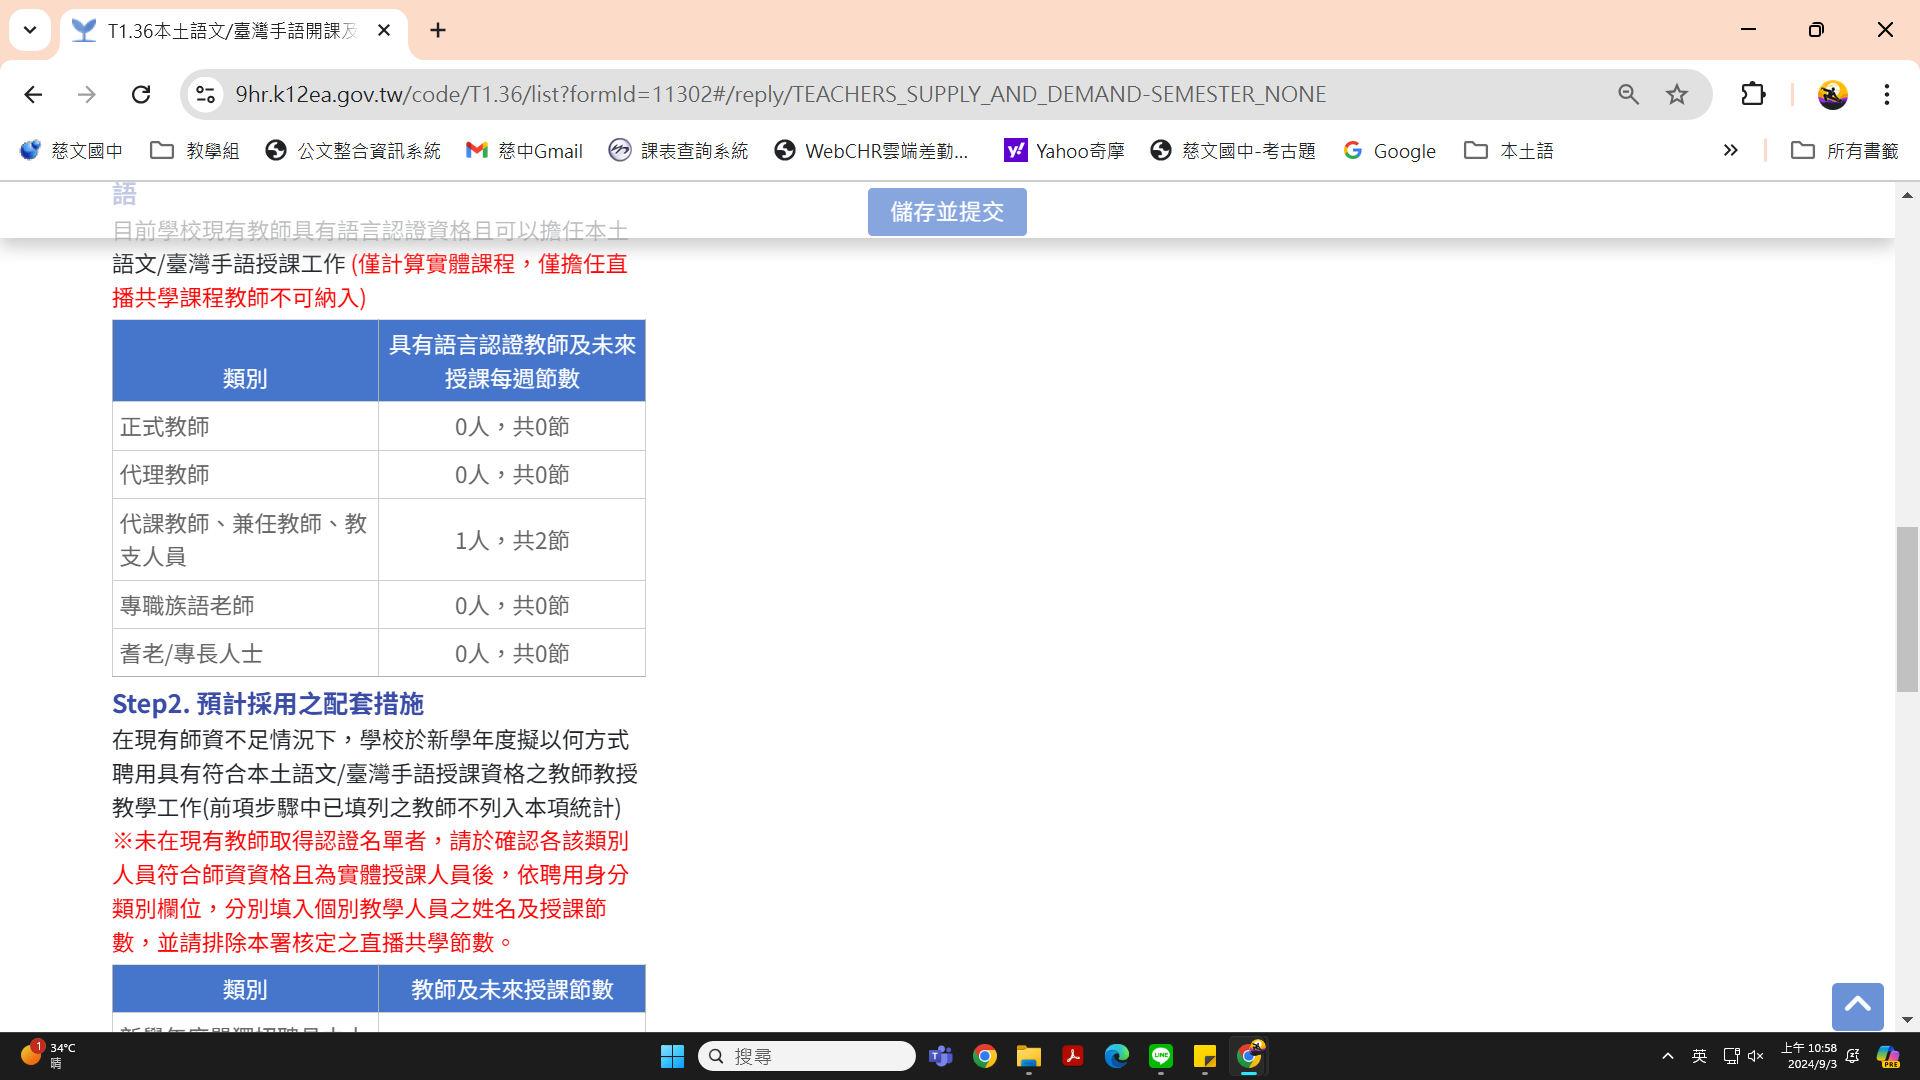Open the notification bell in the tray
This screenshot has height=1080, width=1920.
pyautogui.click(x=1853, y=1056)
